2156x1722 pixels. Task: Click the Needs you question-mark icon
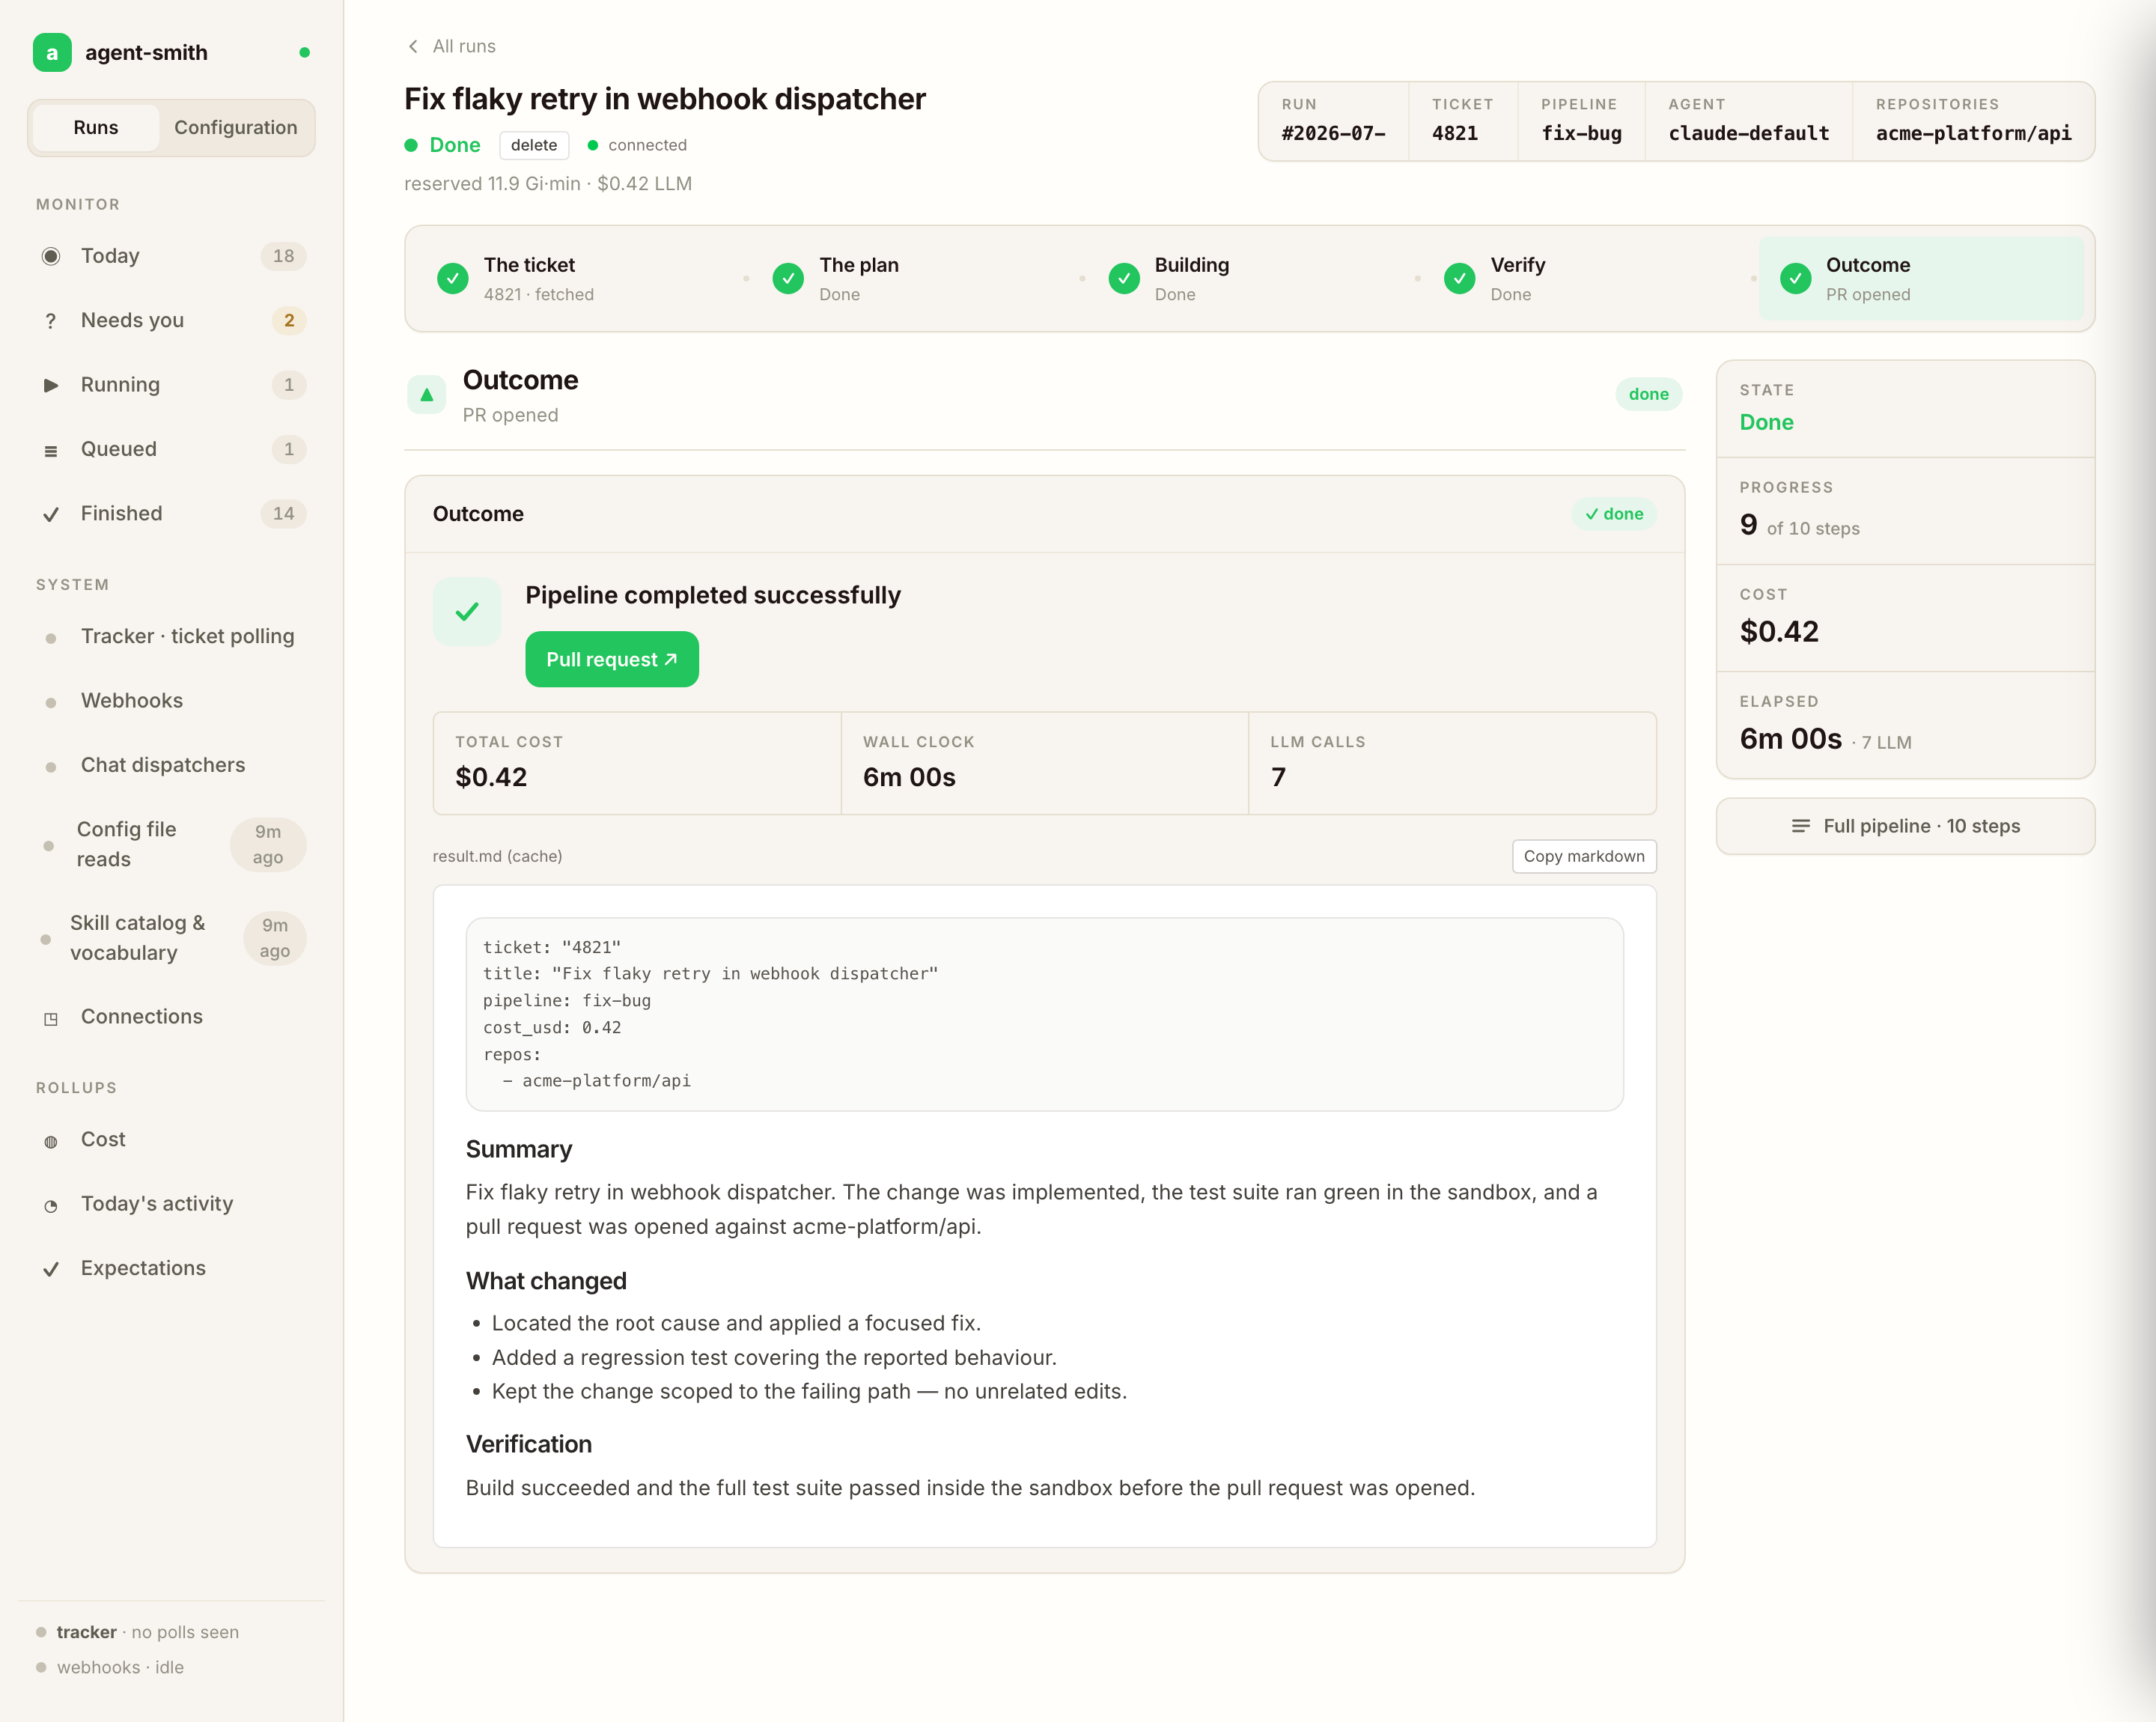click(51, 321)
